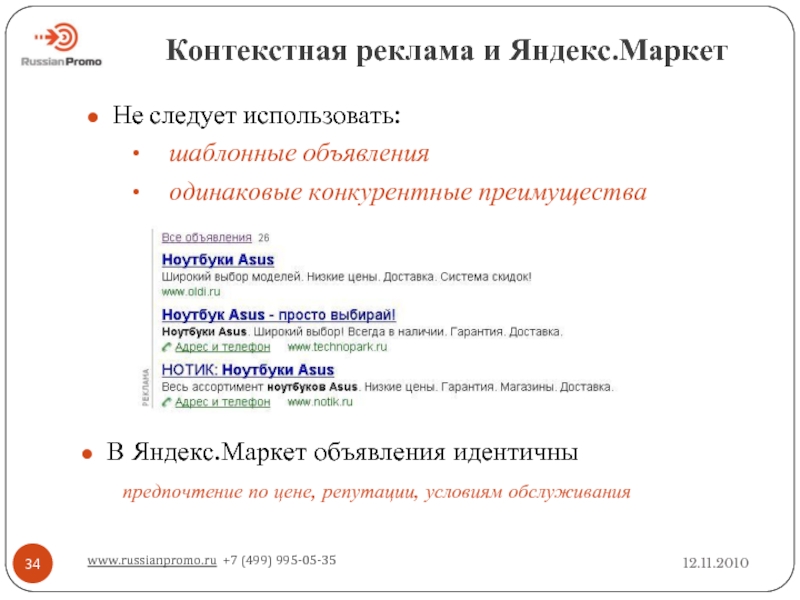Image resolution: width=800 pixels, height=600 pixels.
Task: Select the slide title 'Контекстная реклама и Яндекс.Маркет'
Action: 447,51
